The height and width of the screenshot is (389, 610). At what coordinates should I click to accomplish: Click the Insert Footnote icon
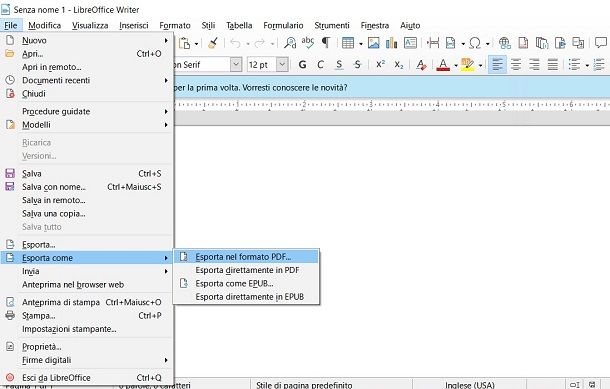tap(524, 43)
